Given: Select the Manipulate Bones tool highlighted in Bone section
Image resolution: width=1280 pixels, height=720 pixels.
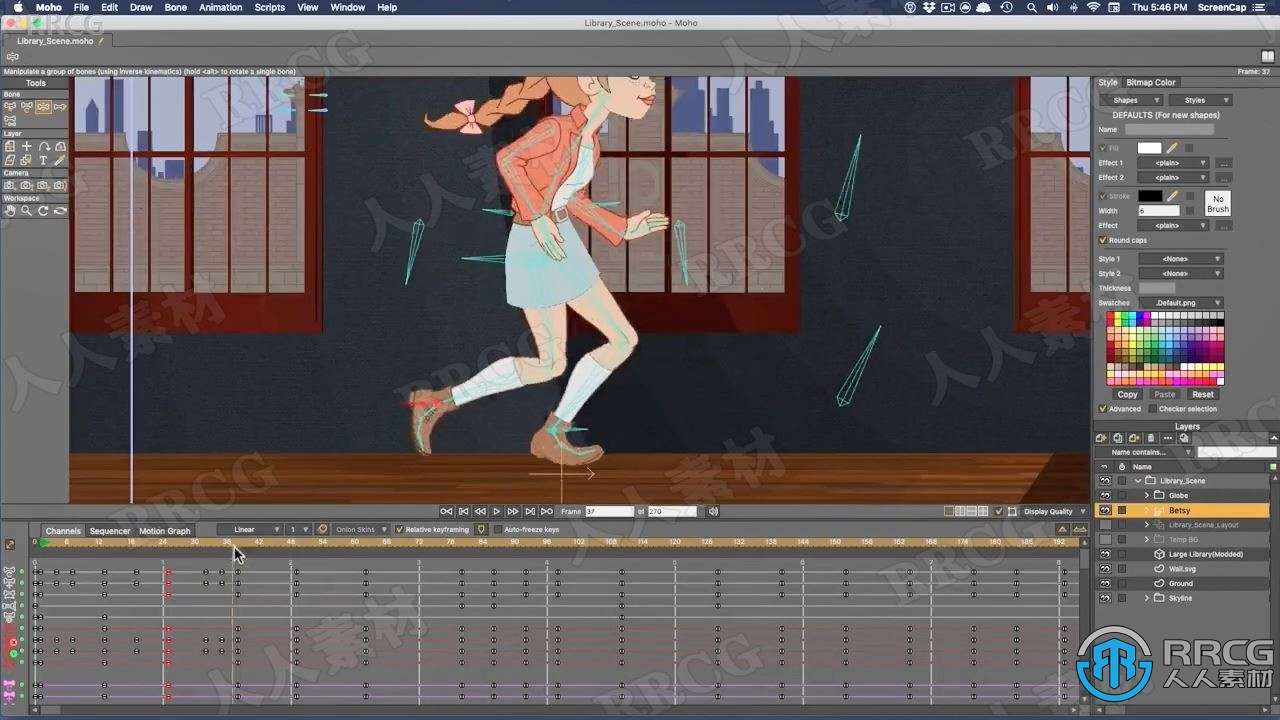Looking at the screenshot, I should click(x=43, y=106).
